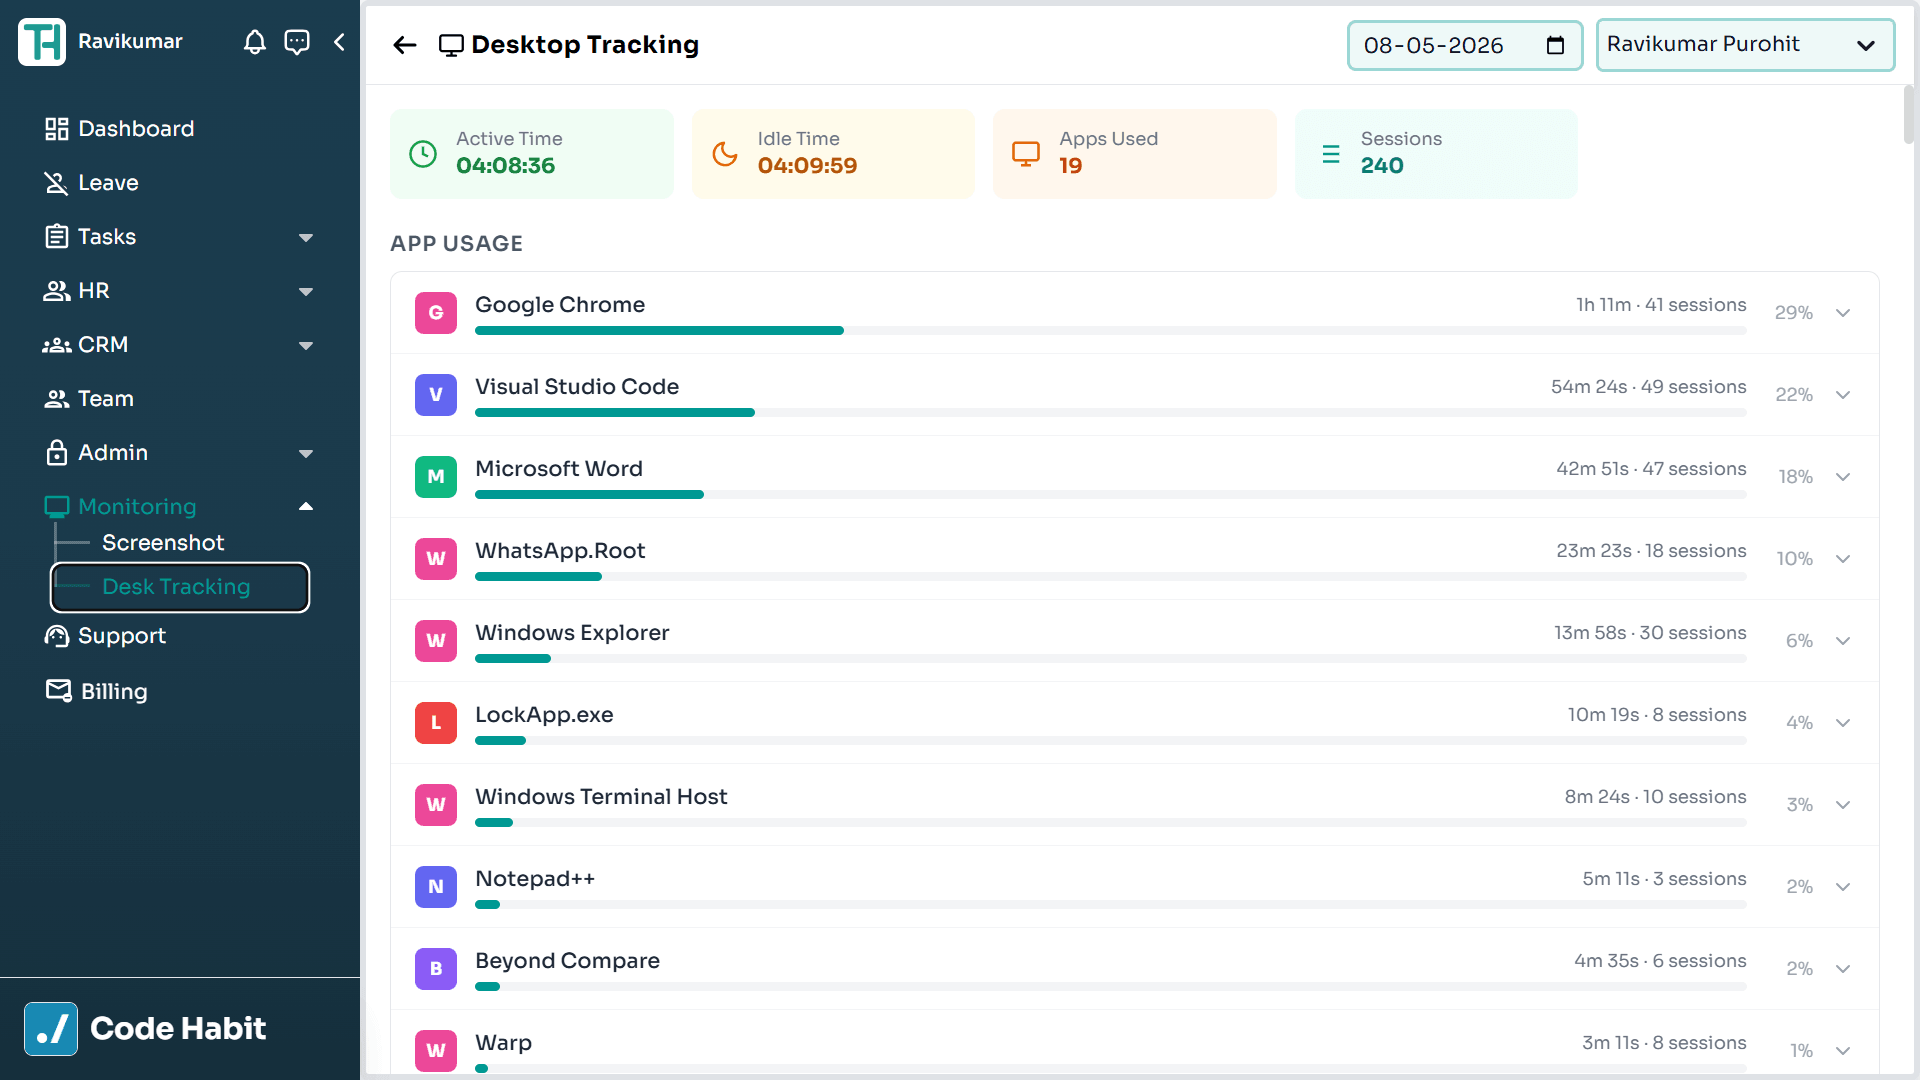Click the Microsoft Word usage bar
This screenshot has width=1920, height=1080.
(1110, 495)
